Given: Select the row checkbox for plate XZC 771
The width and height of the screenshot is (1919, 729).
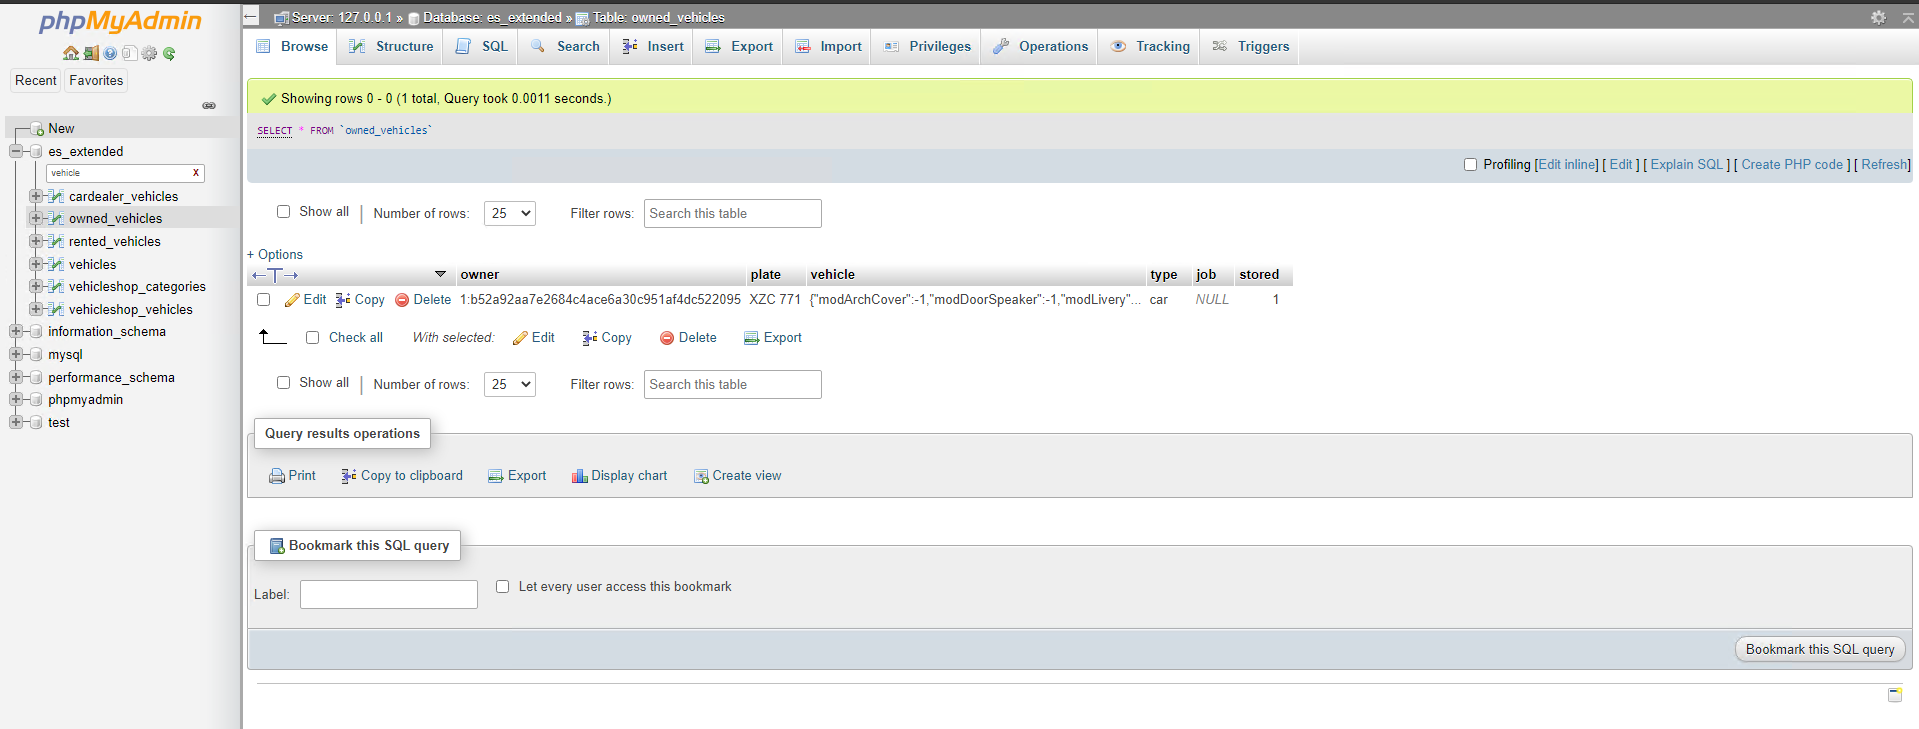Looking at the screenshot, I should click(264, 300).
